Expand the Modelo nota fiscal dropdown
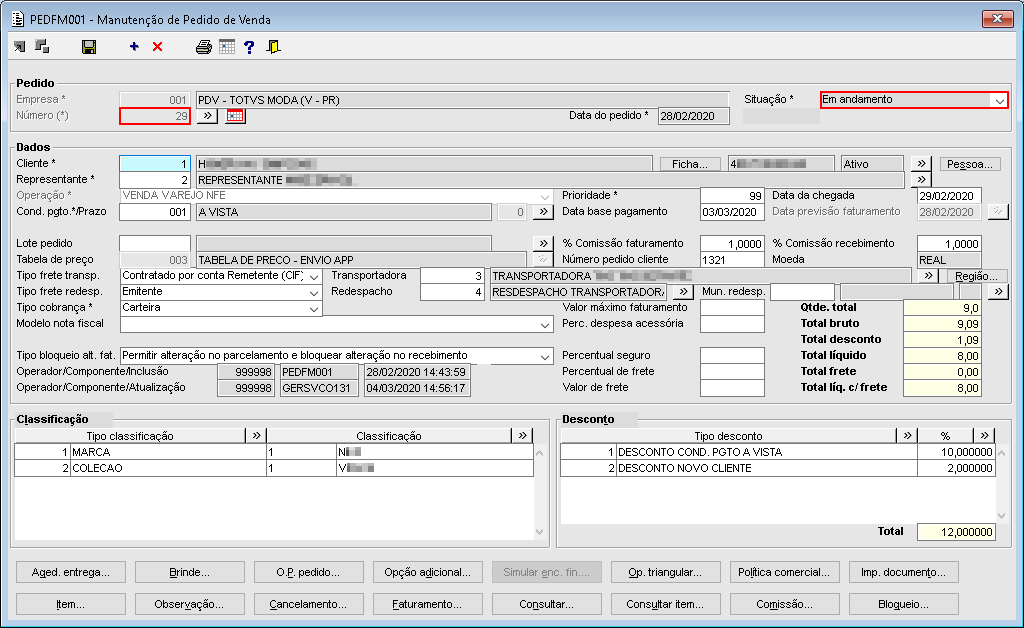 click(x=544, y=324)
